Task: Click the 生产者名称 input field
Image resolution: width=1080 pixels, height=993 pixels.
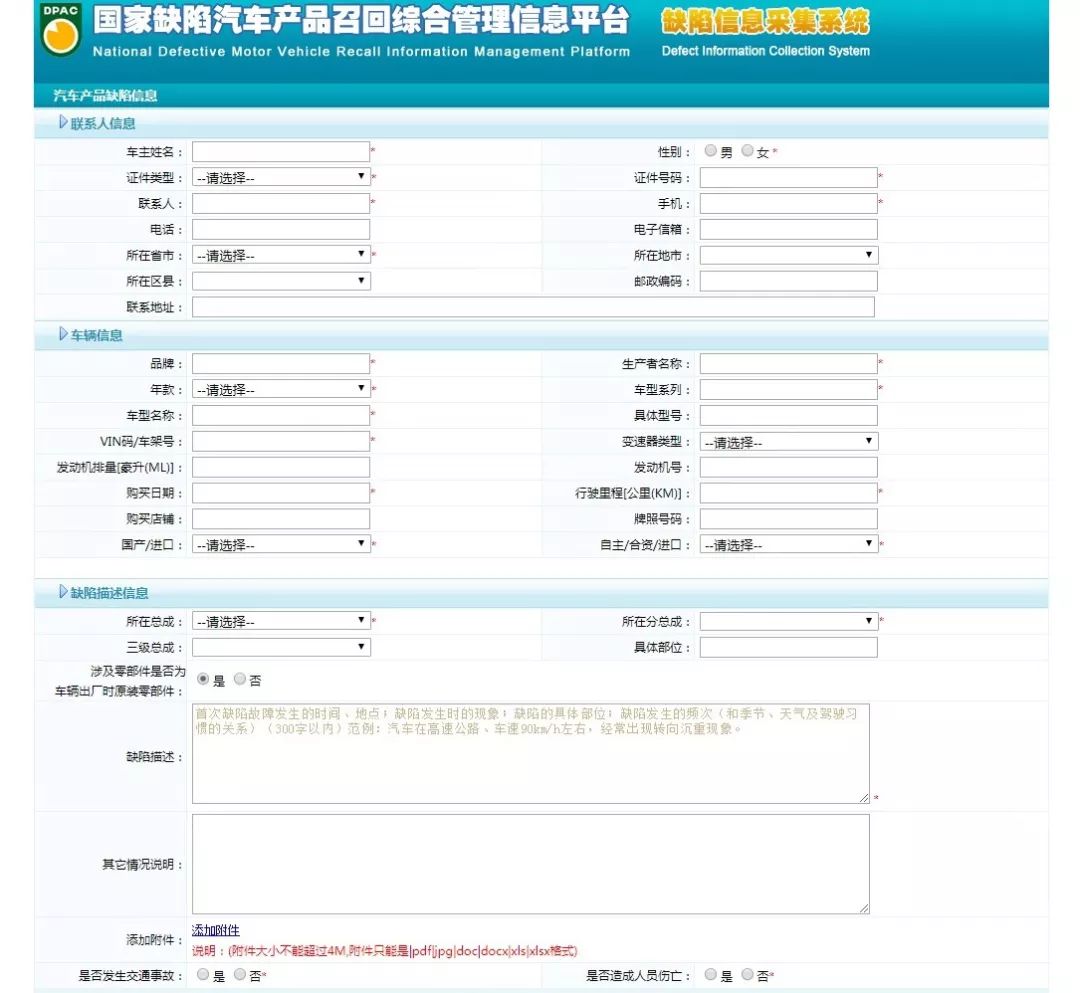Action: pos(789,364)
